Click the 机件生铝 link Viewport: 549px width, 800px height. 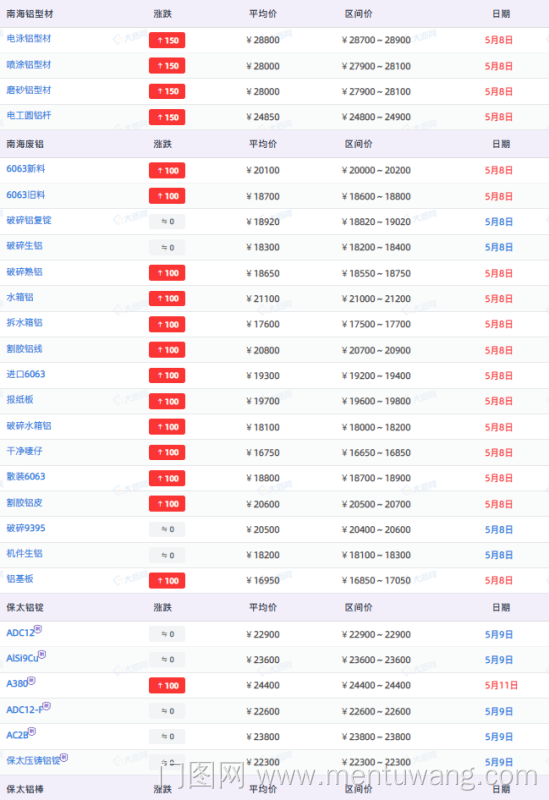24,554
